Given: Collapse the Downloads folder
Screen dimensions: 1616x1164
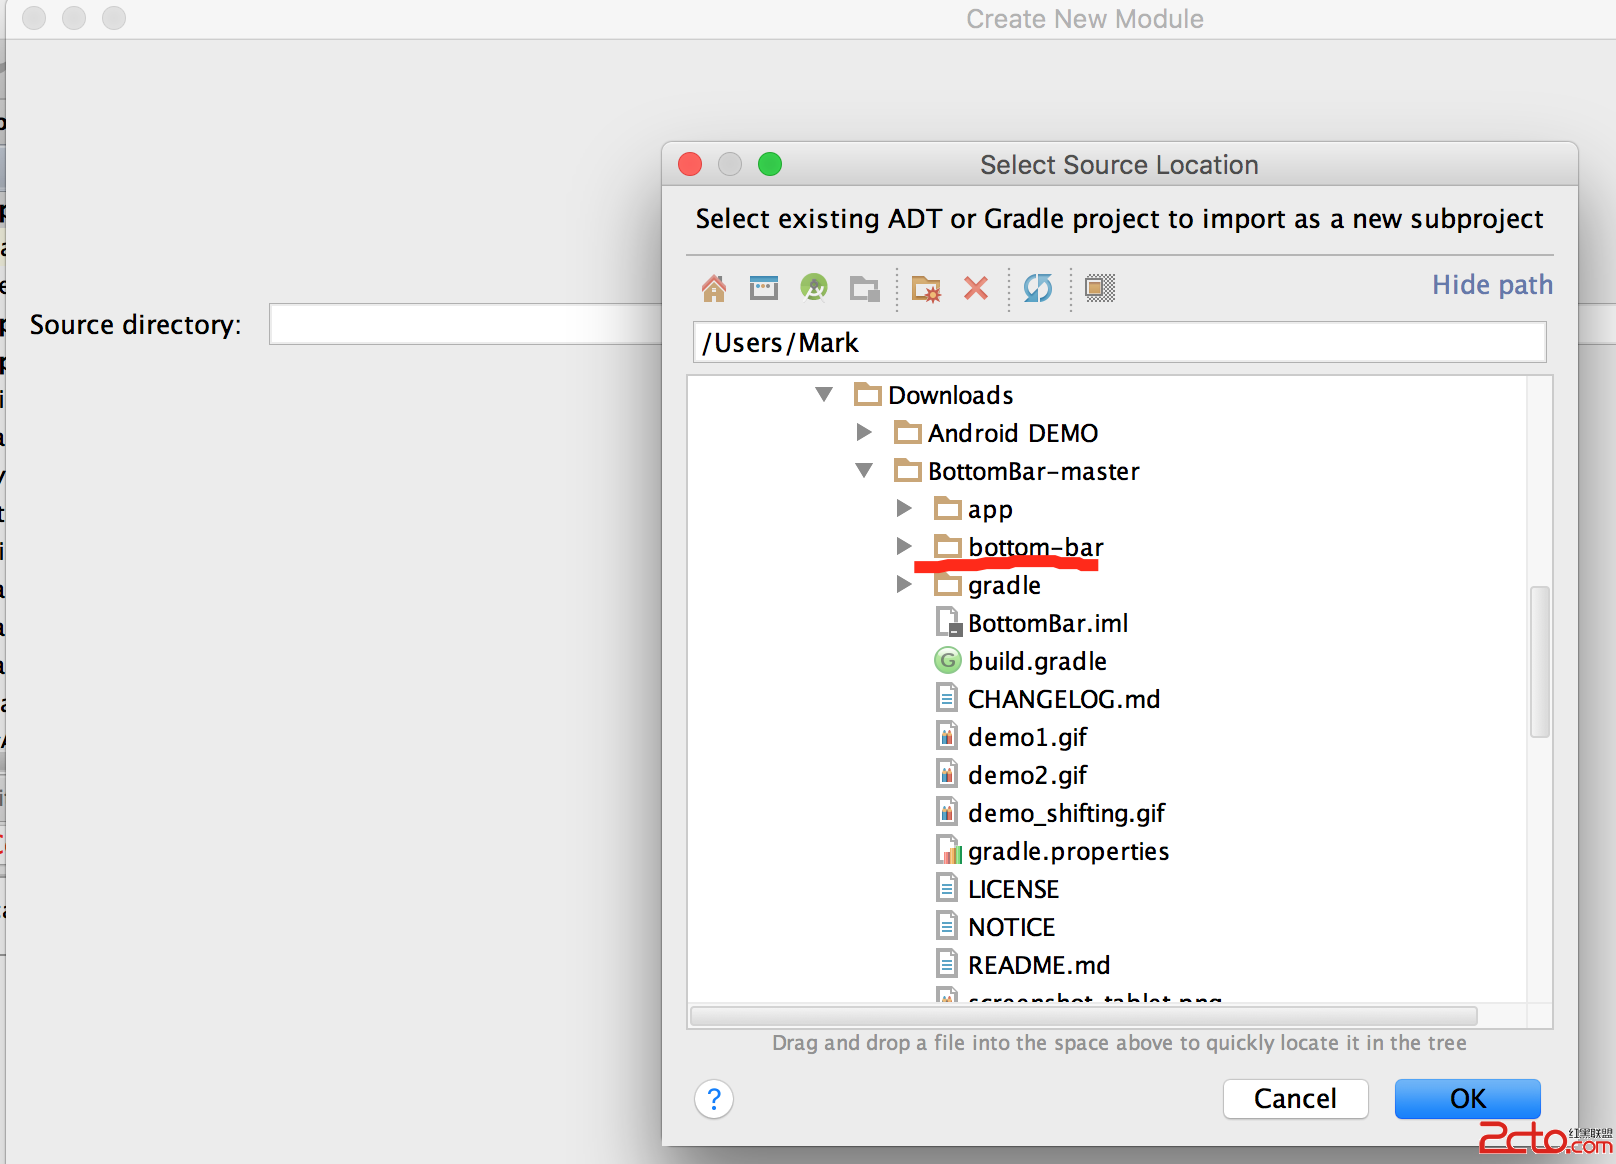Looking at the screenshot, I should [824, 395].
